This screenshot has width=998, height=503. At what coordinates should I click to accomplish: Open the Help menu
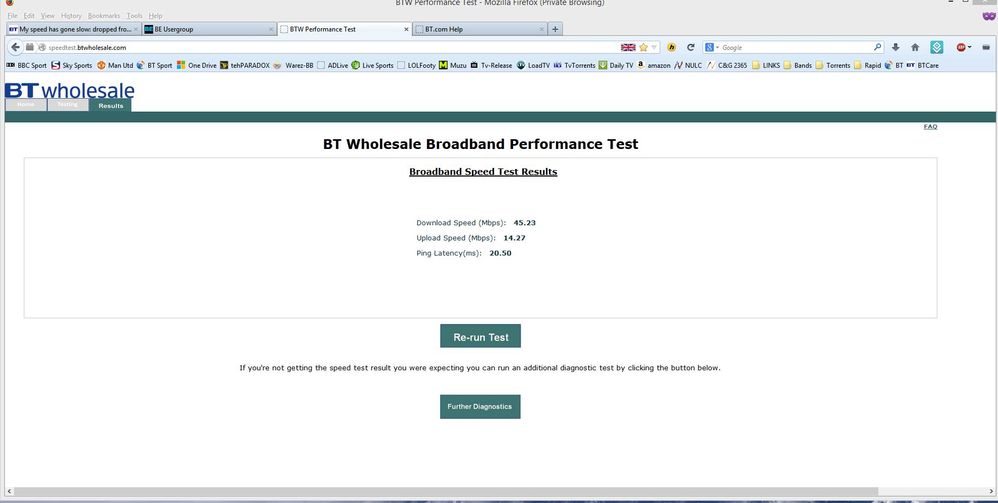point(155,15)
